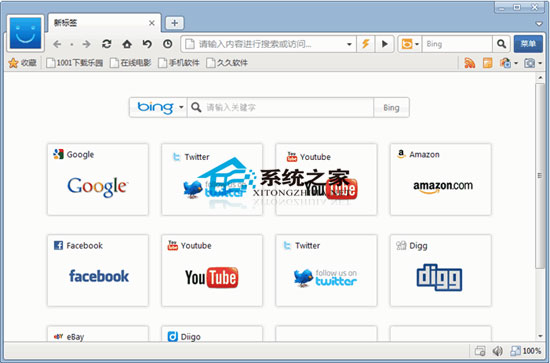
Task: Open the Facebook speed dial tile
Action: (x=98, y=270)
